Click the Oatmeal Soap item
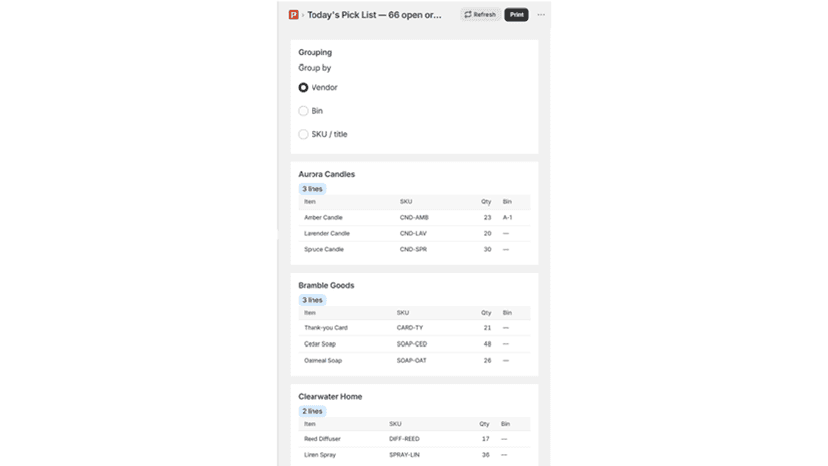828x466 pixels. pyautogui.click(x=323, y=361)
